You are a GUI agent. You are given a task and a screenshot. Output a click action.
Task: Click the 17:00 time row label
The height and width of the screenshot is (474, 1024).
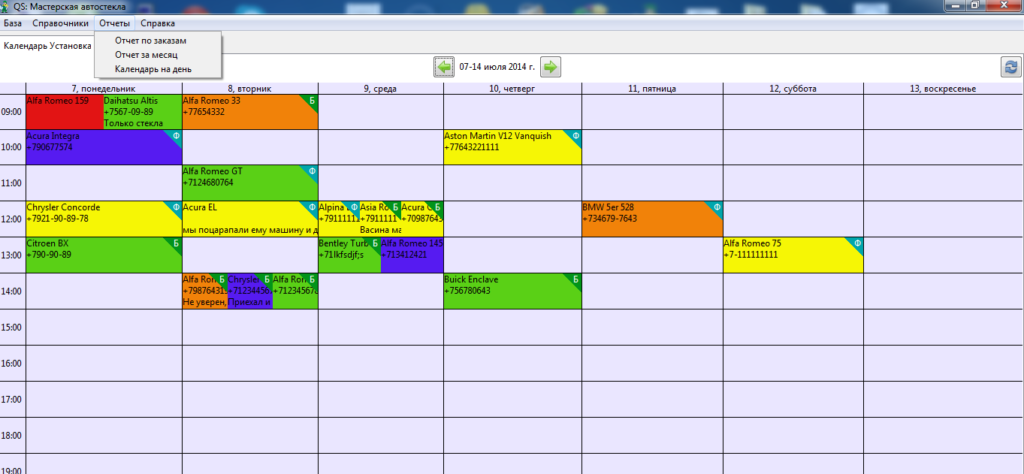pyautogui.click(x=13, y=399)
